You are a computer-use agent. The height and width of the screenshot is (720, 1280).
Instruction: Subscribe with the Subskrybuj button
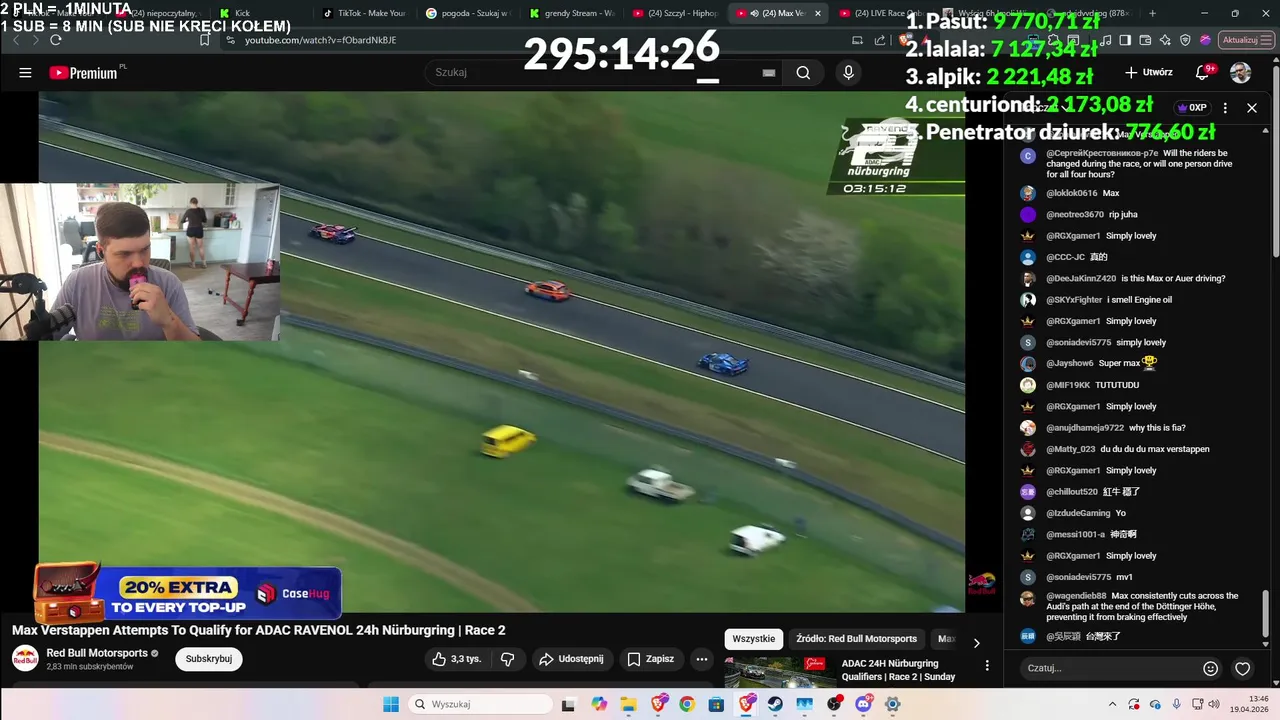[x=209, y=659]
